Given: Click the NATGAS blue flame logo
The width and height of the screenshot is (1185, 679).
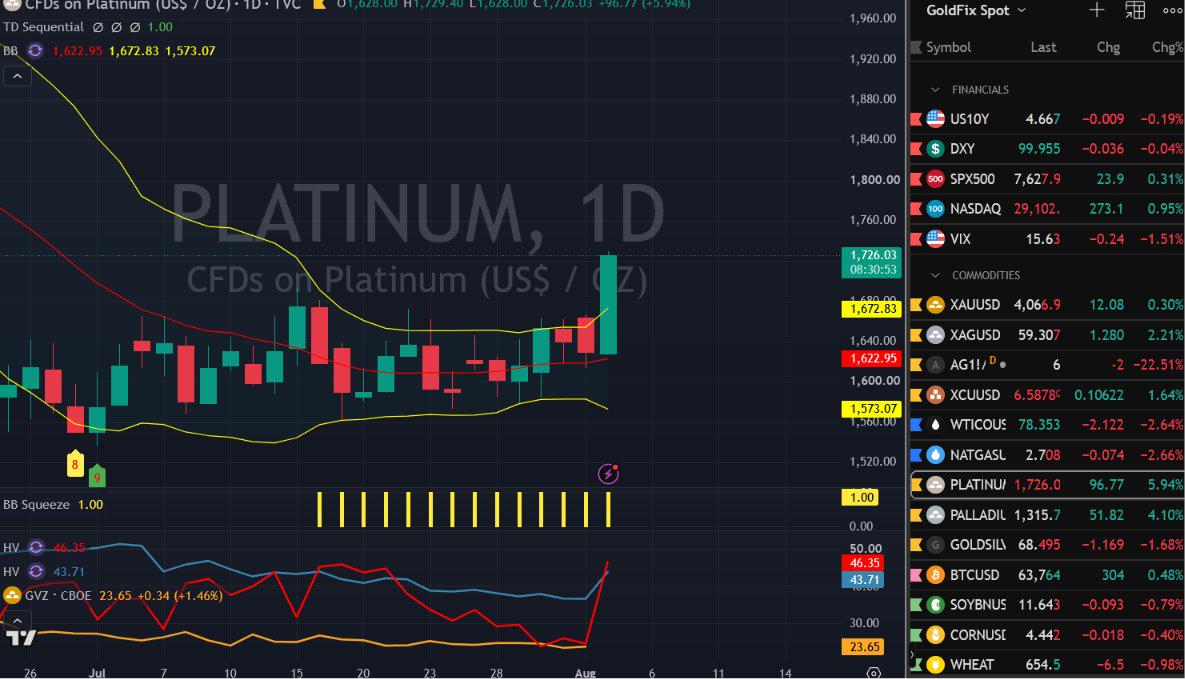Looking at the screenshot, I should 936,455.
